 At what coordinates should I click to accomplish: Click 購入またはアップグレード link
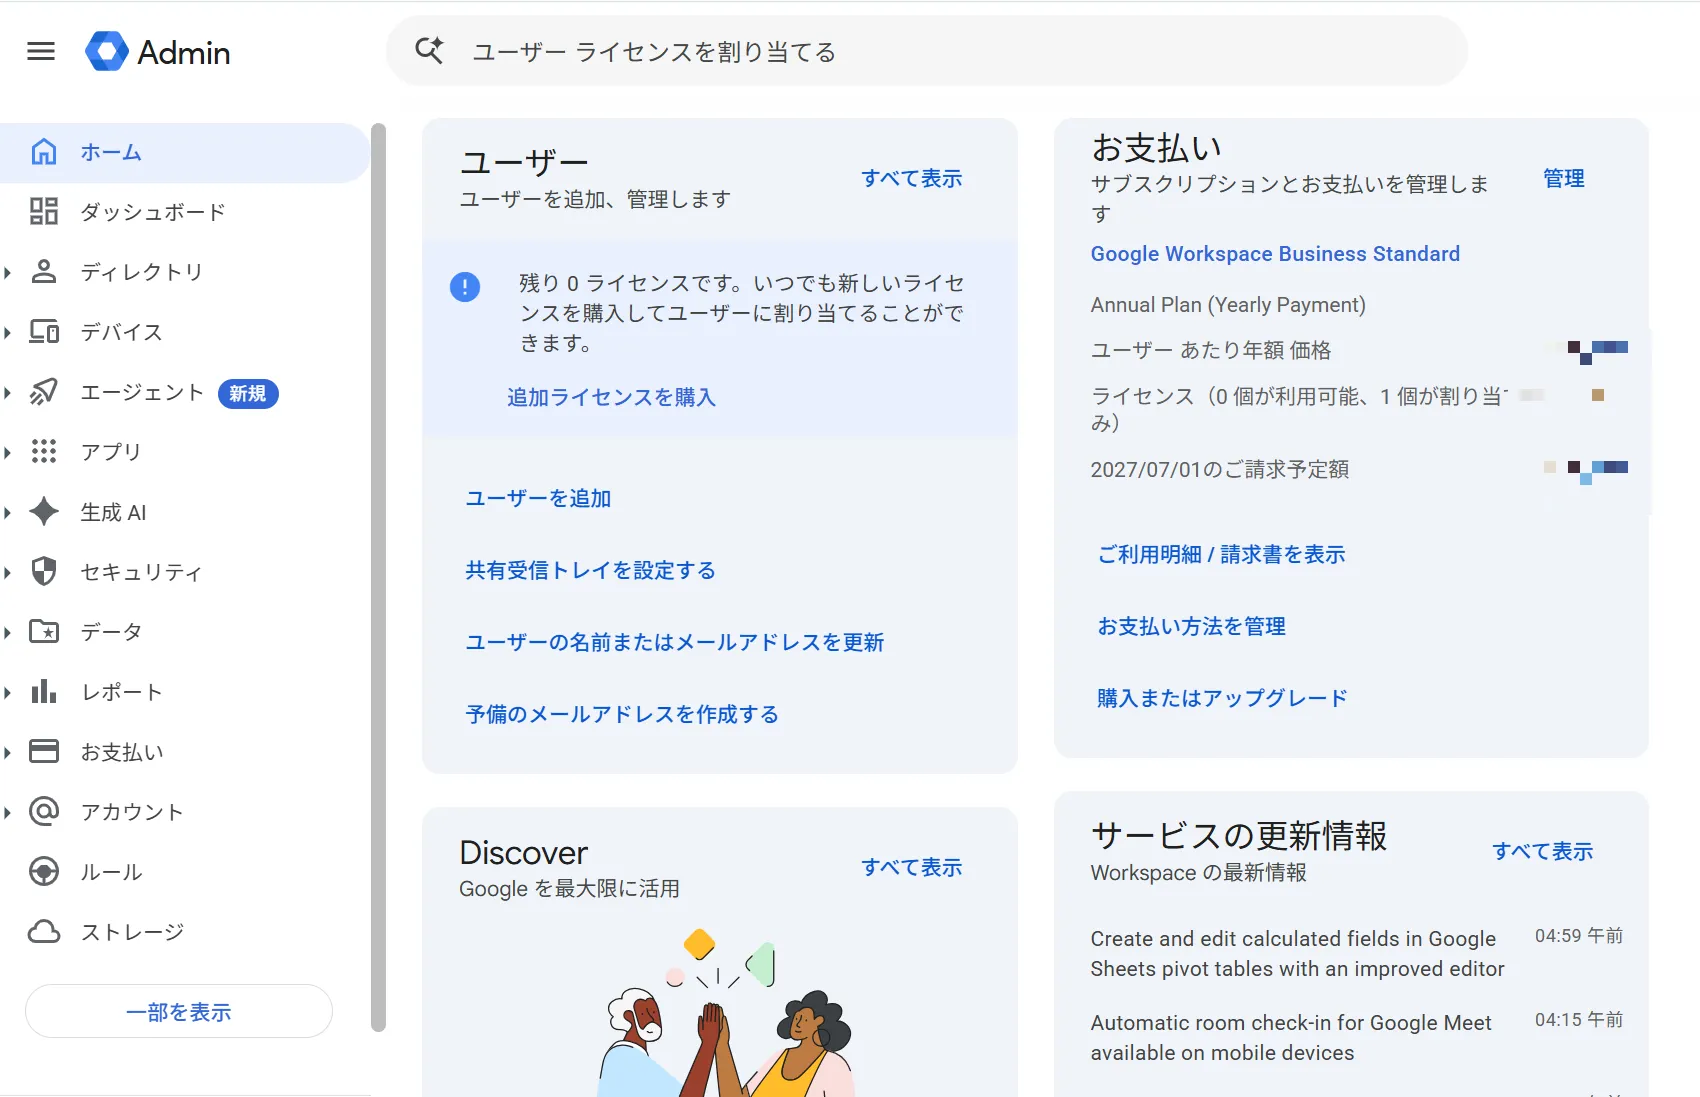[x=1222, y=698]
